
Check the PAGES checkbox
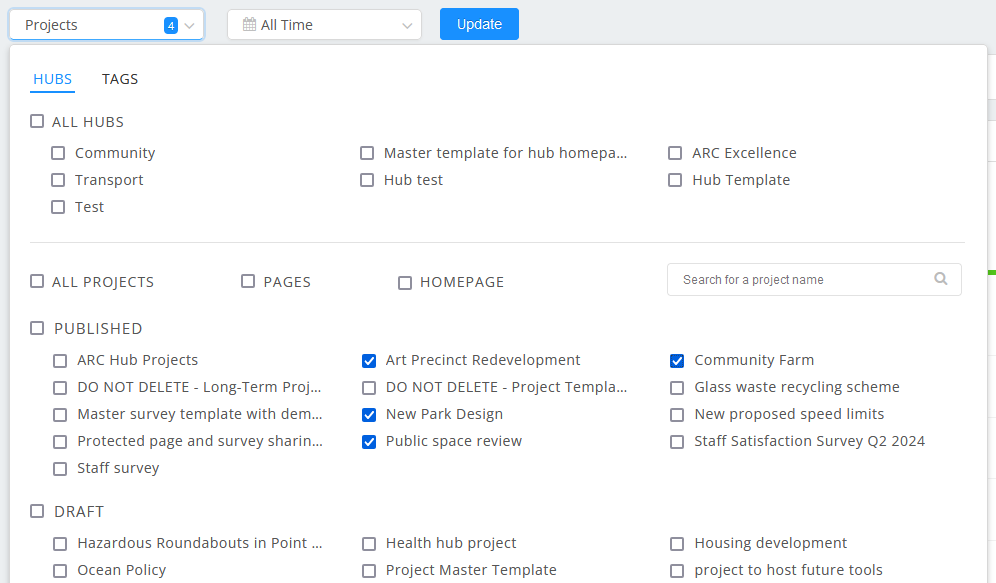coord(248,281)
